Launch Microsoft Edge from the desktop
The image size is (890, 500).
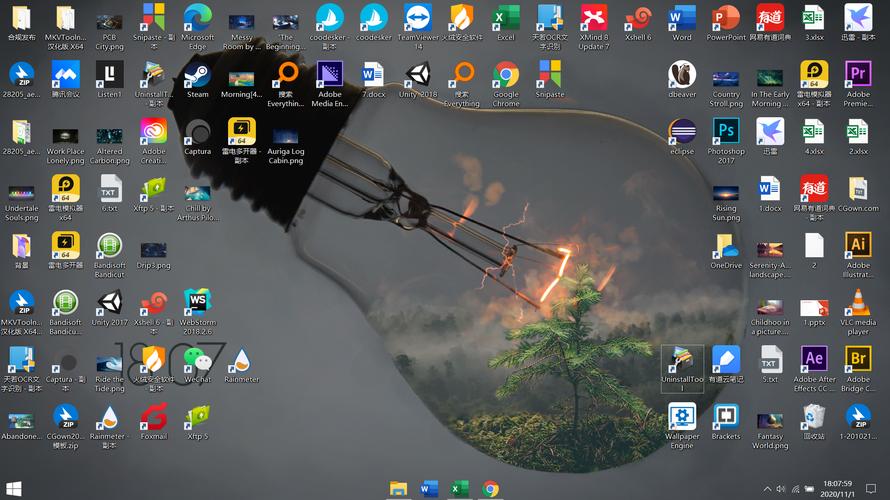tap(197, 19)
